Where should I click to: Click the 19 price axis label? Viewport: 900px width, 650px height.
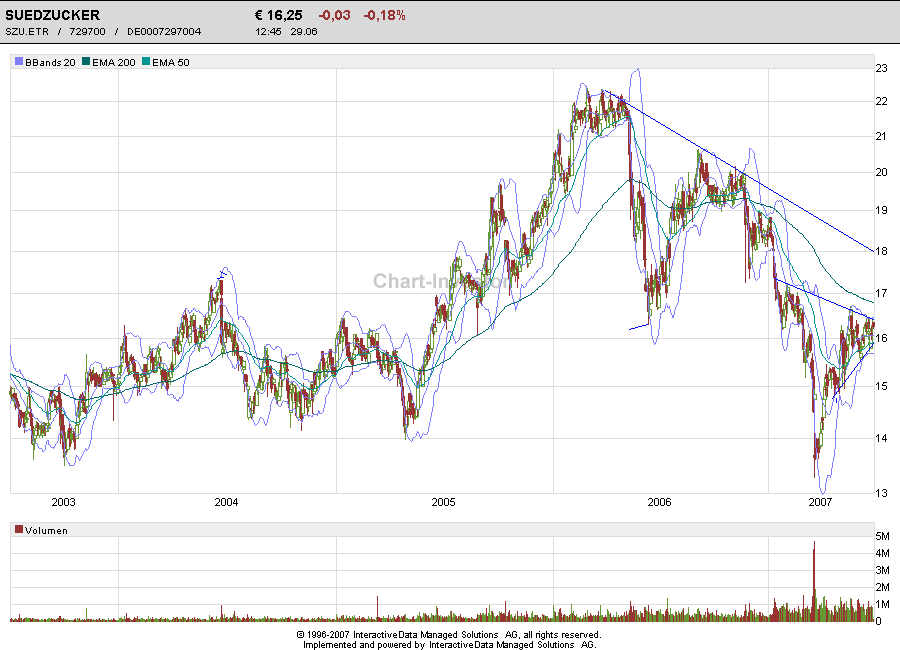(881, 210)
